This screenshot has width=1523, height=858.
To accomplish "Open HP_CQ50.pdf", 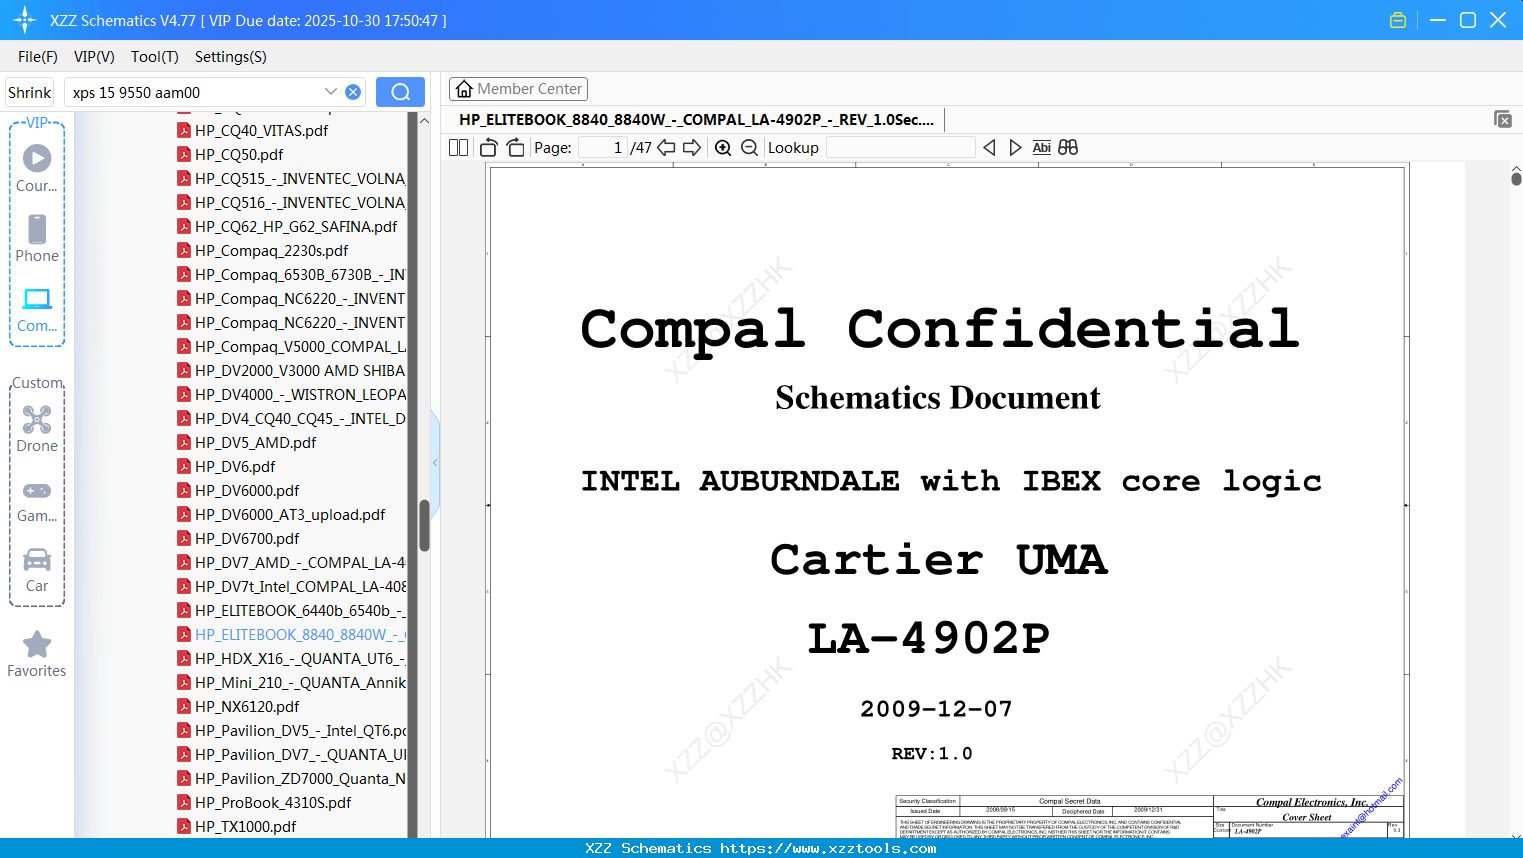I will pos(239,154).
